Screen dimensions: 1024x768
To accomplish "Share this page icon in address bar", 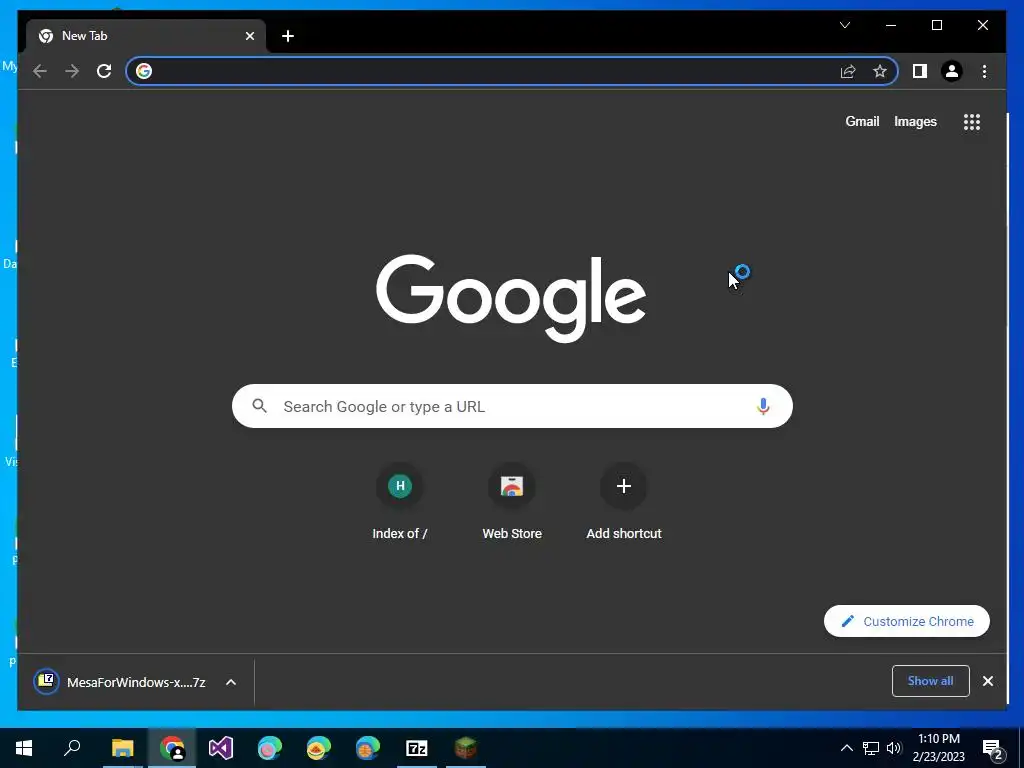I will [x=848, y=71].
